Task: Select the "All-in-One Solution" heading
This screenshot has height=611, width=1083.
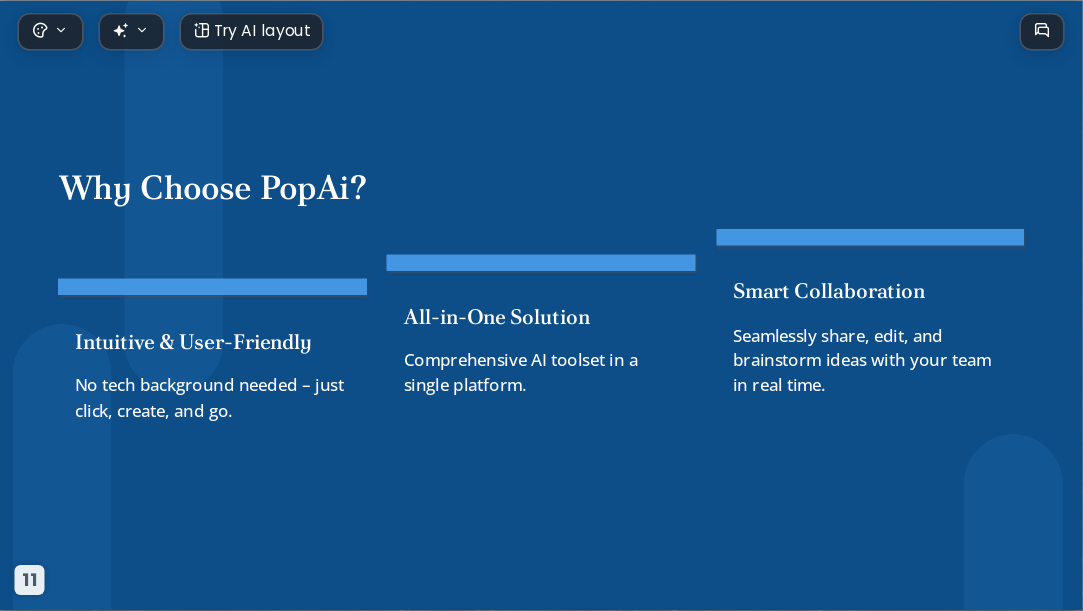Action: point(497,317)
